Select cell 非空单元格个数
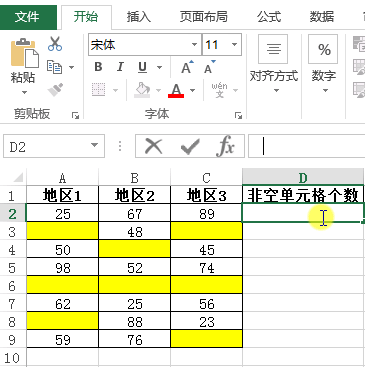Viewport: 365px width, 367px height. point(303,195)
